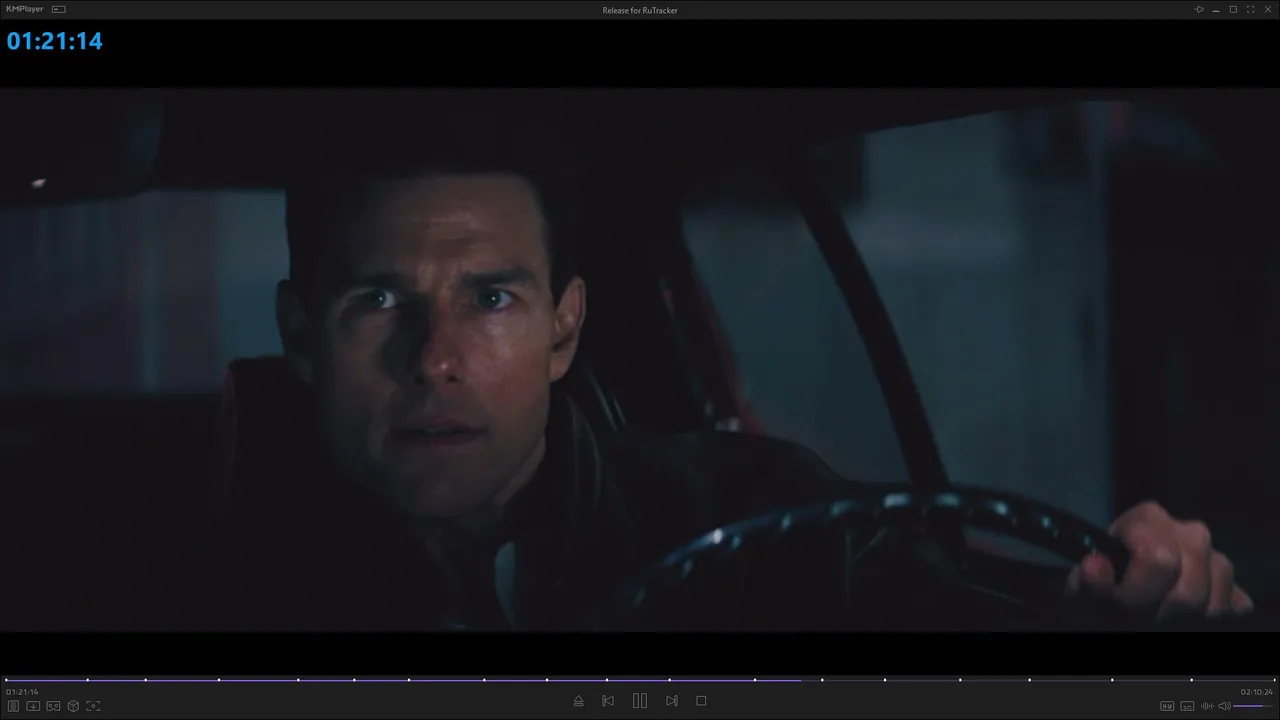Pause the video playback

click(x=640, y=701)
